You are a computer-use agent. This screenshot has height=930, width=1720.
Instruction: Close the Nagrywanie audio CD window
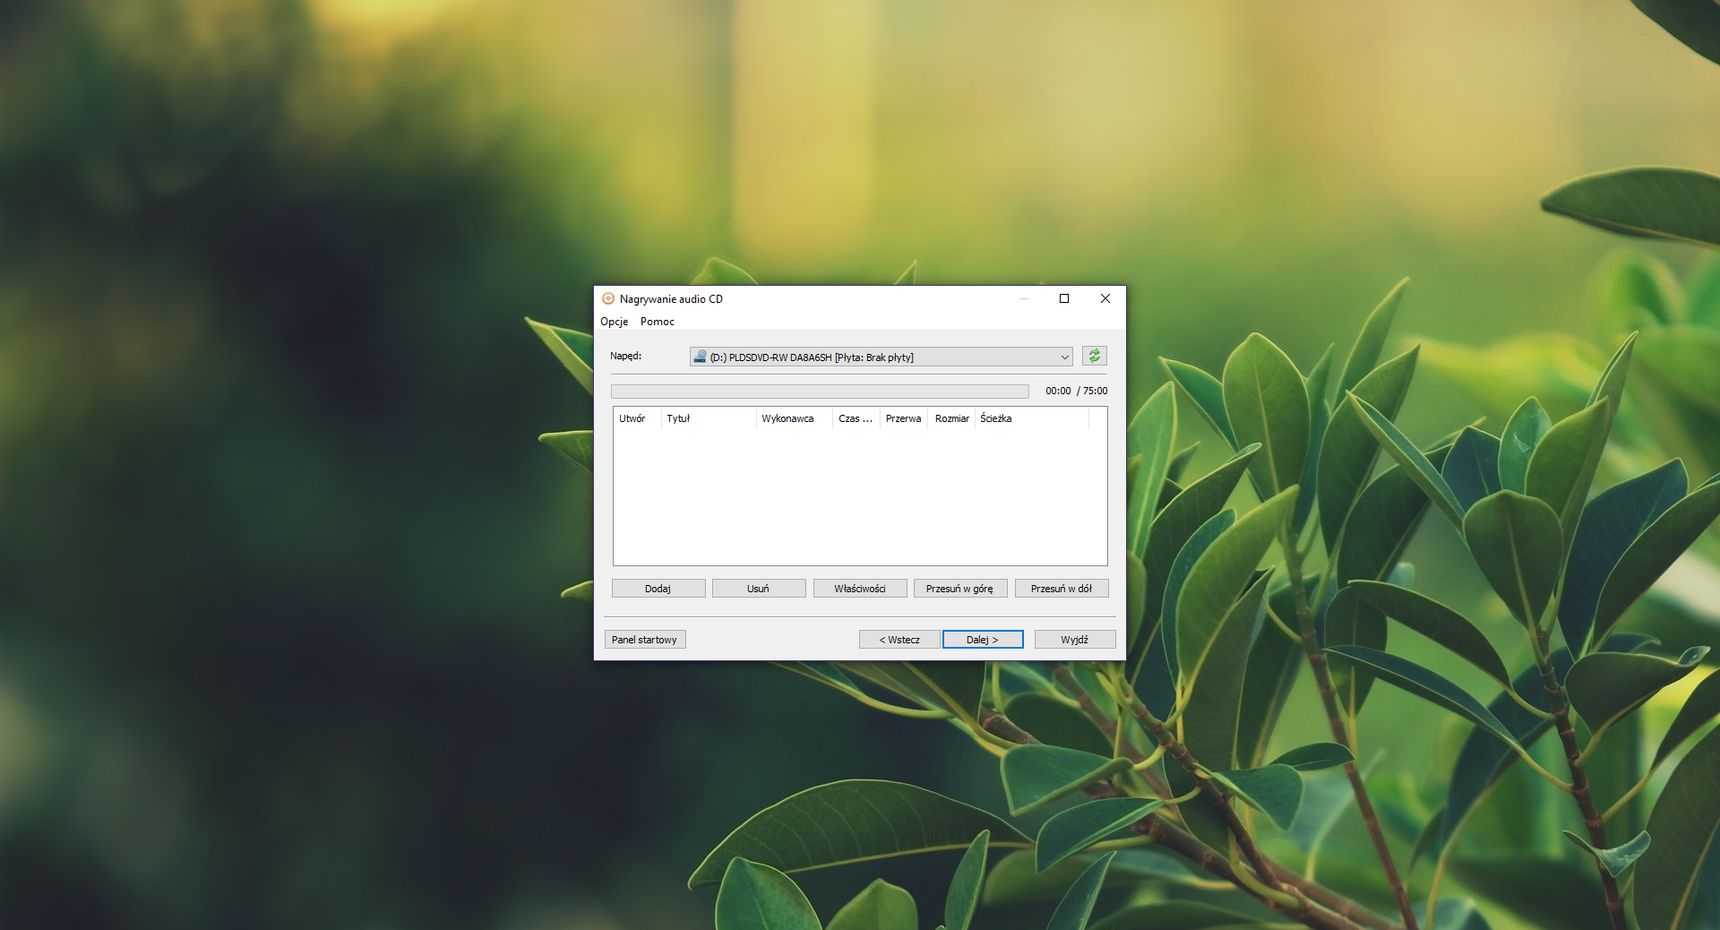point(1105,298)
